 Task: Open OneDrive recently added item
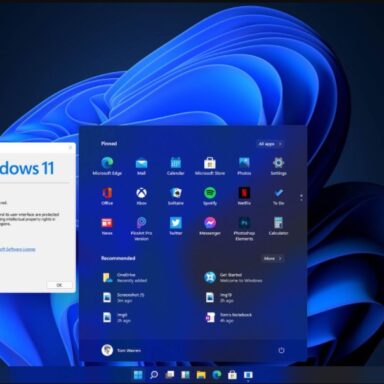125,278
